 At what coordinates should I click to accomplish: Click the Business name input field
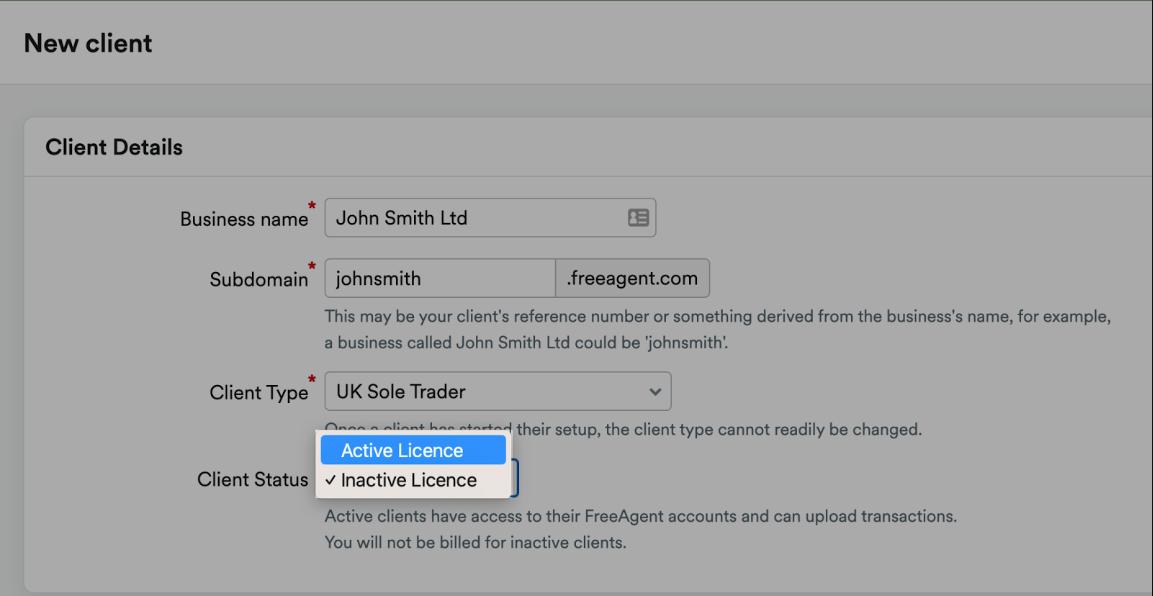(490, 218)
